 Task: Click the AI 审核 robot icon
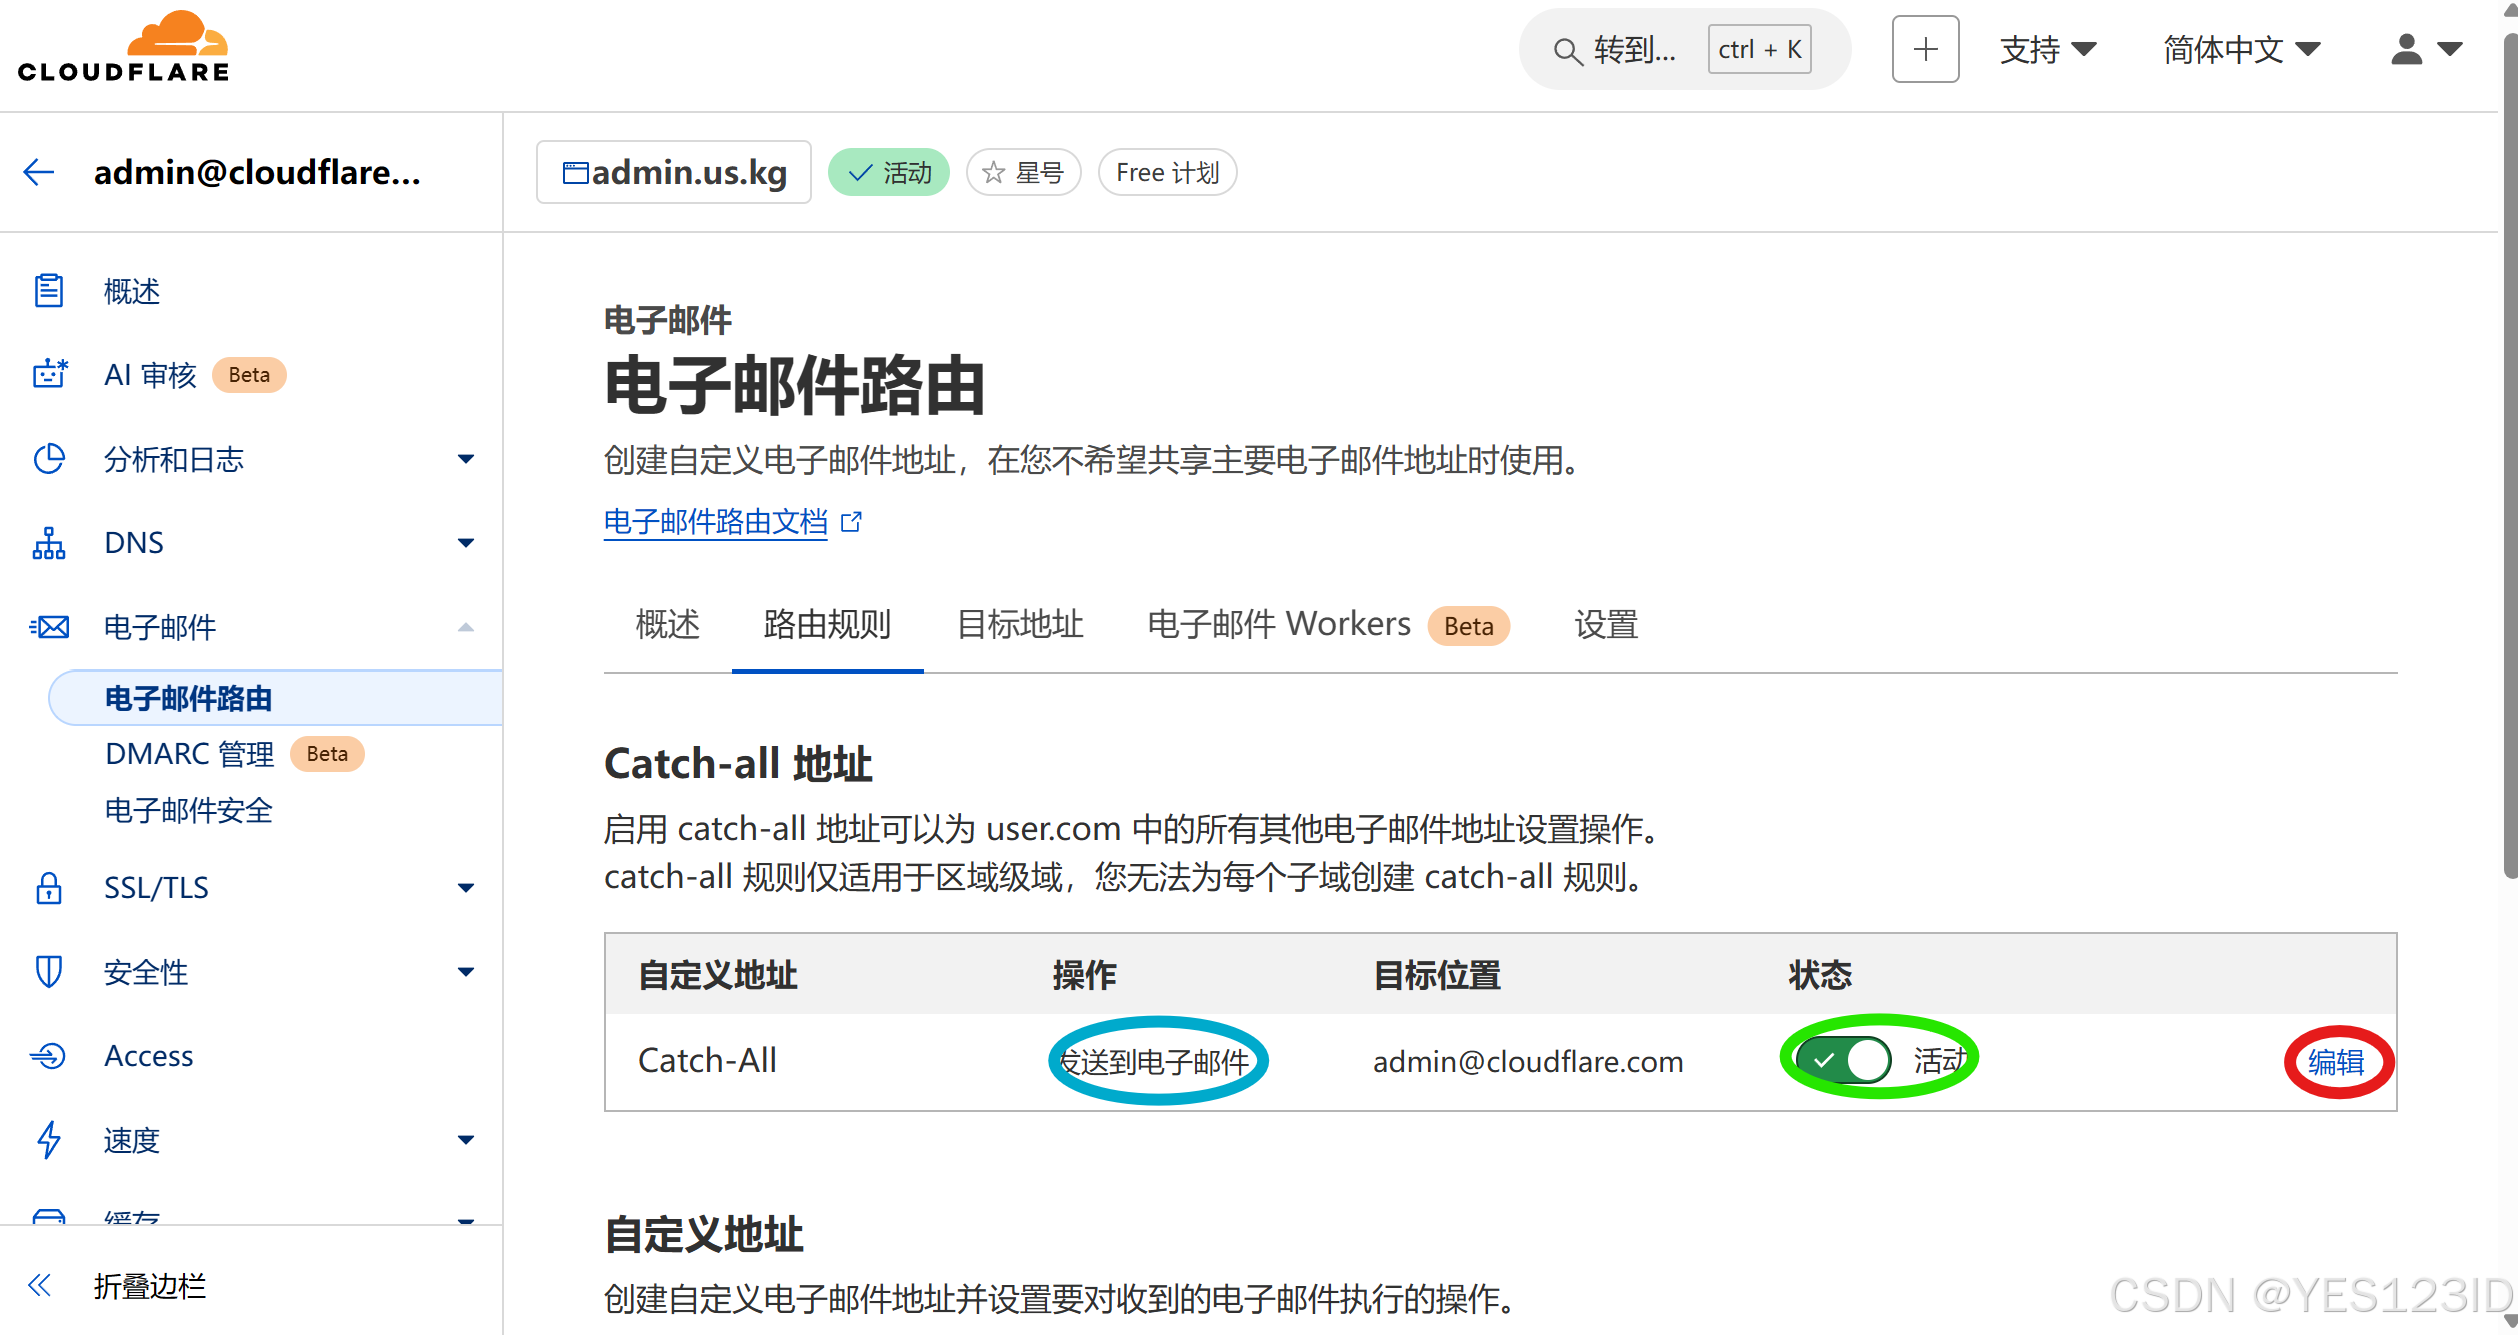[48, 374]
